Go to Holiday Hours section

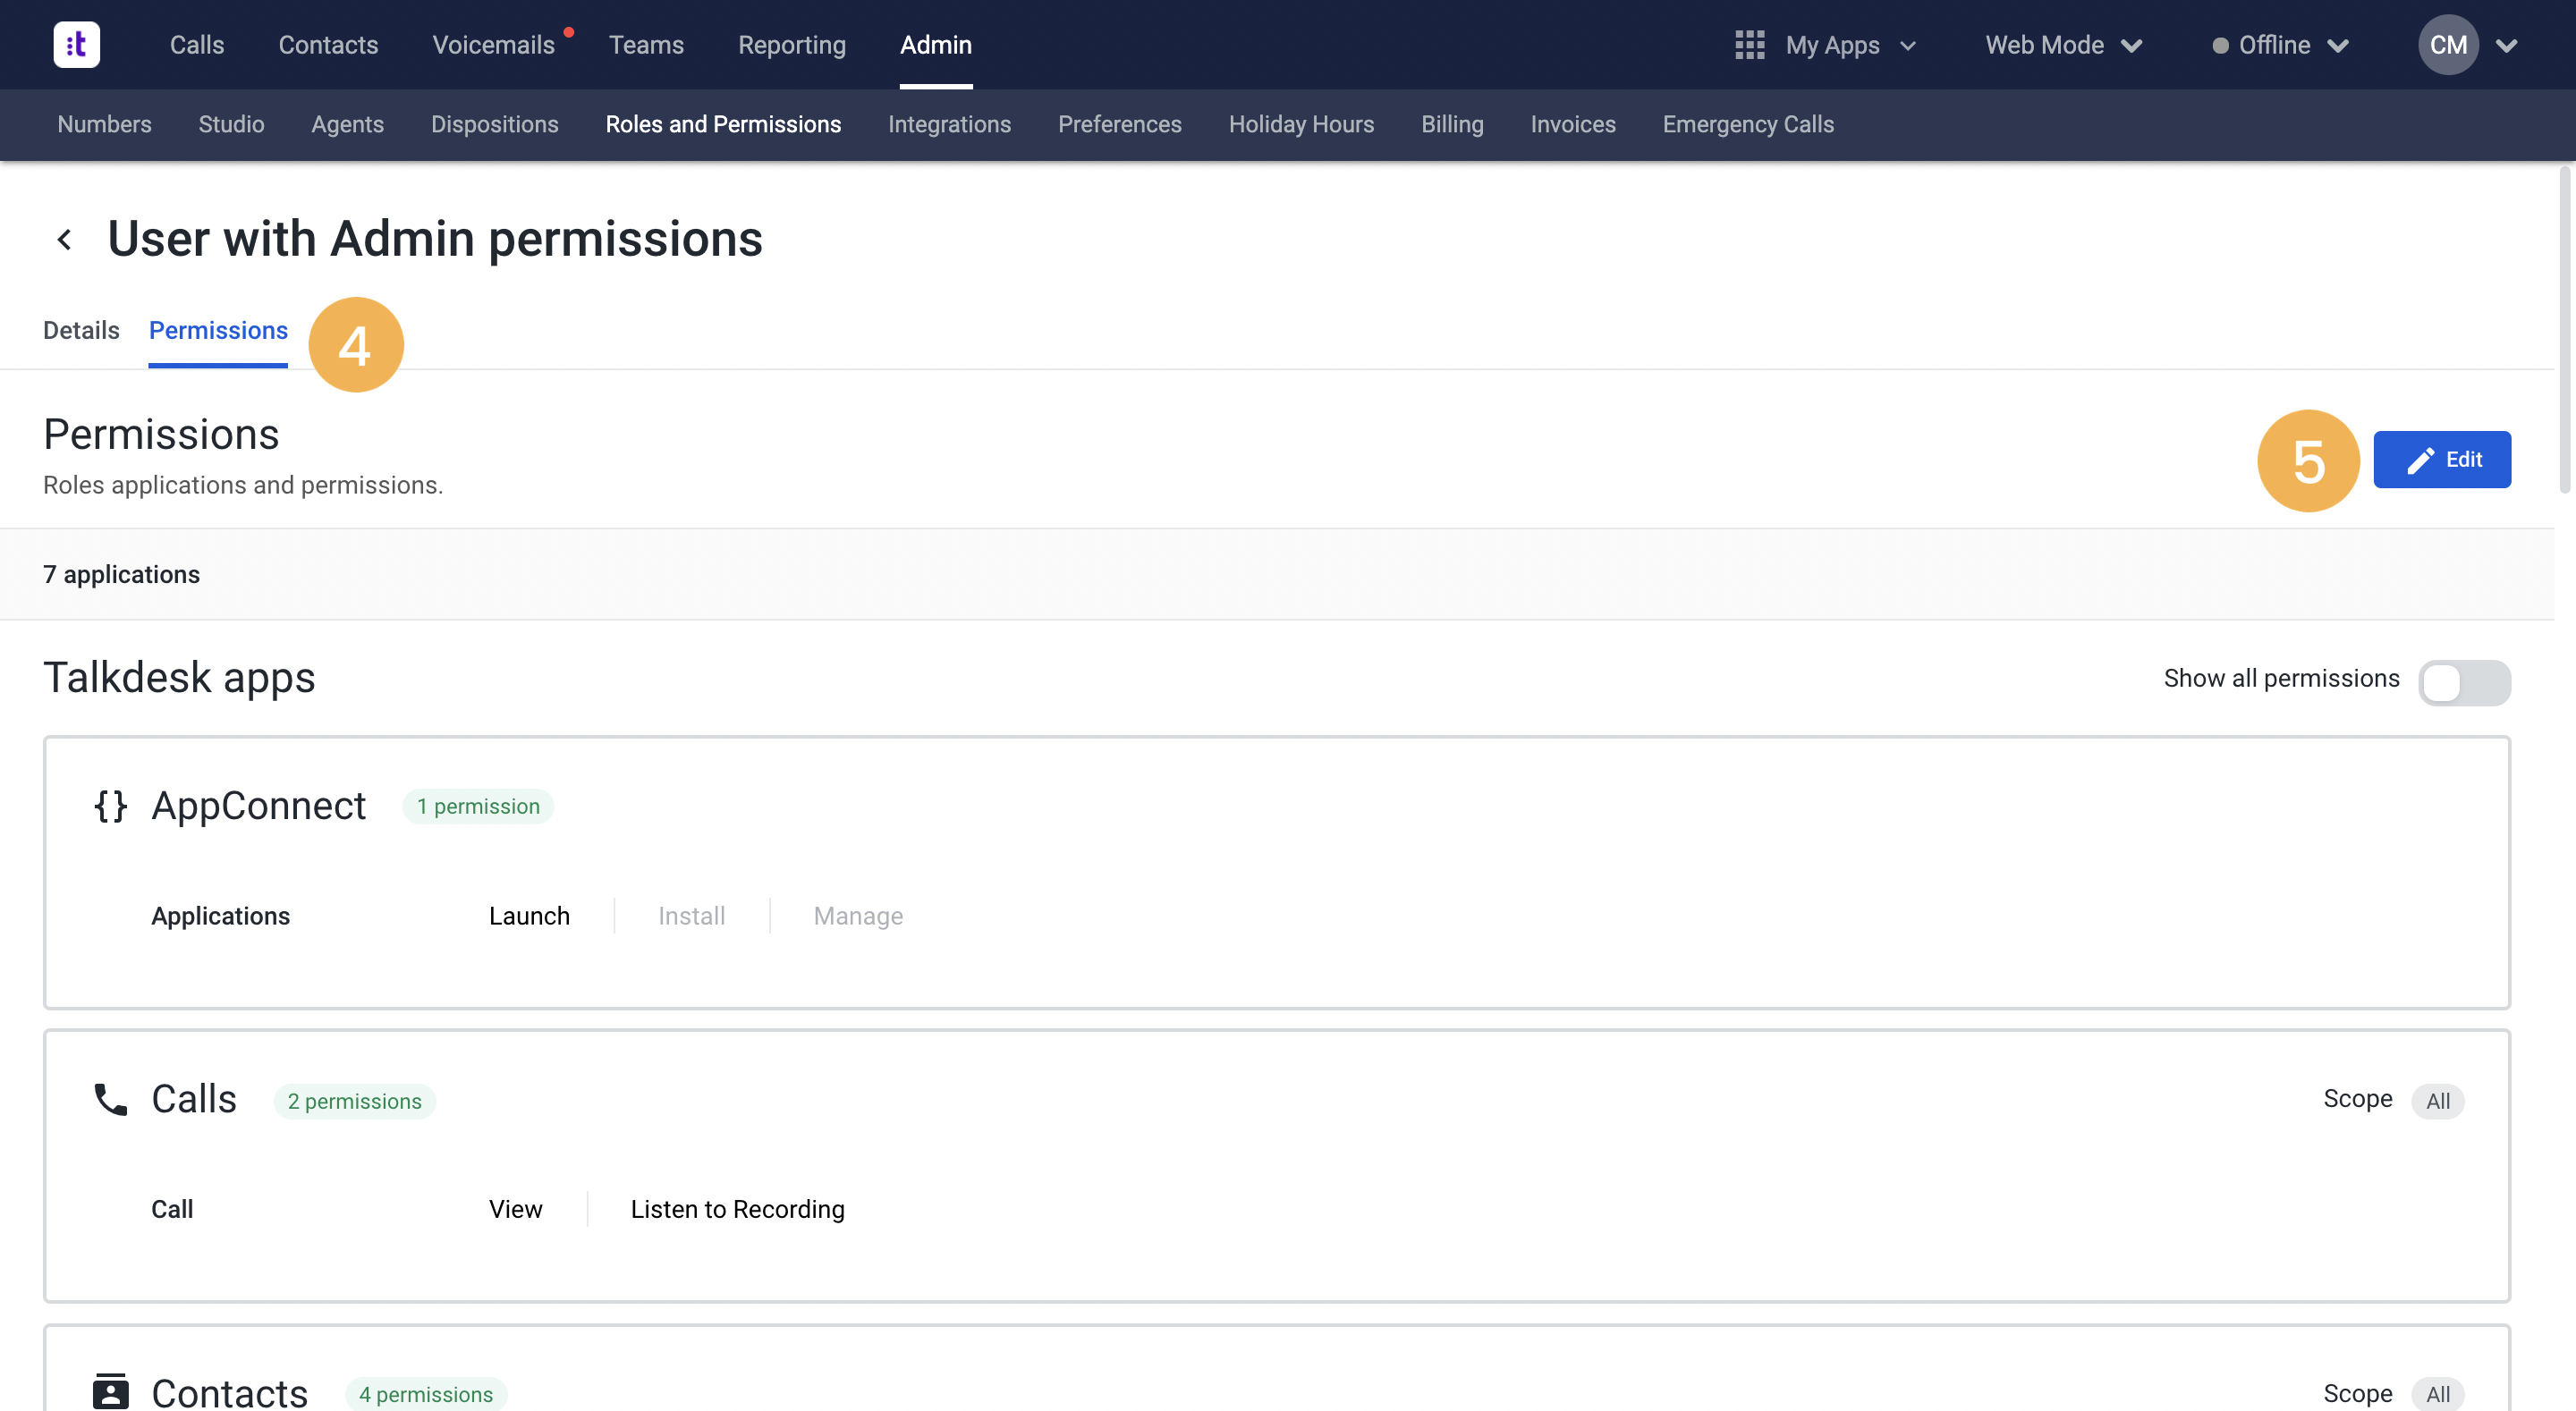(1301, 124)
